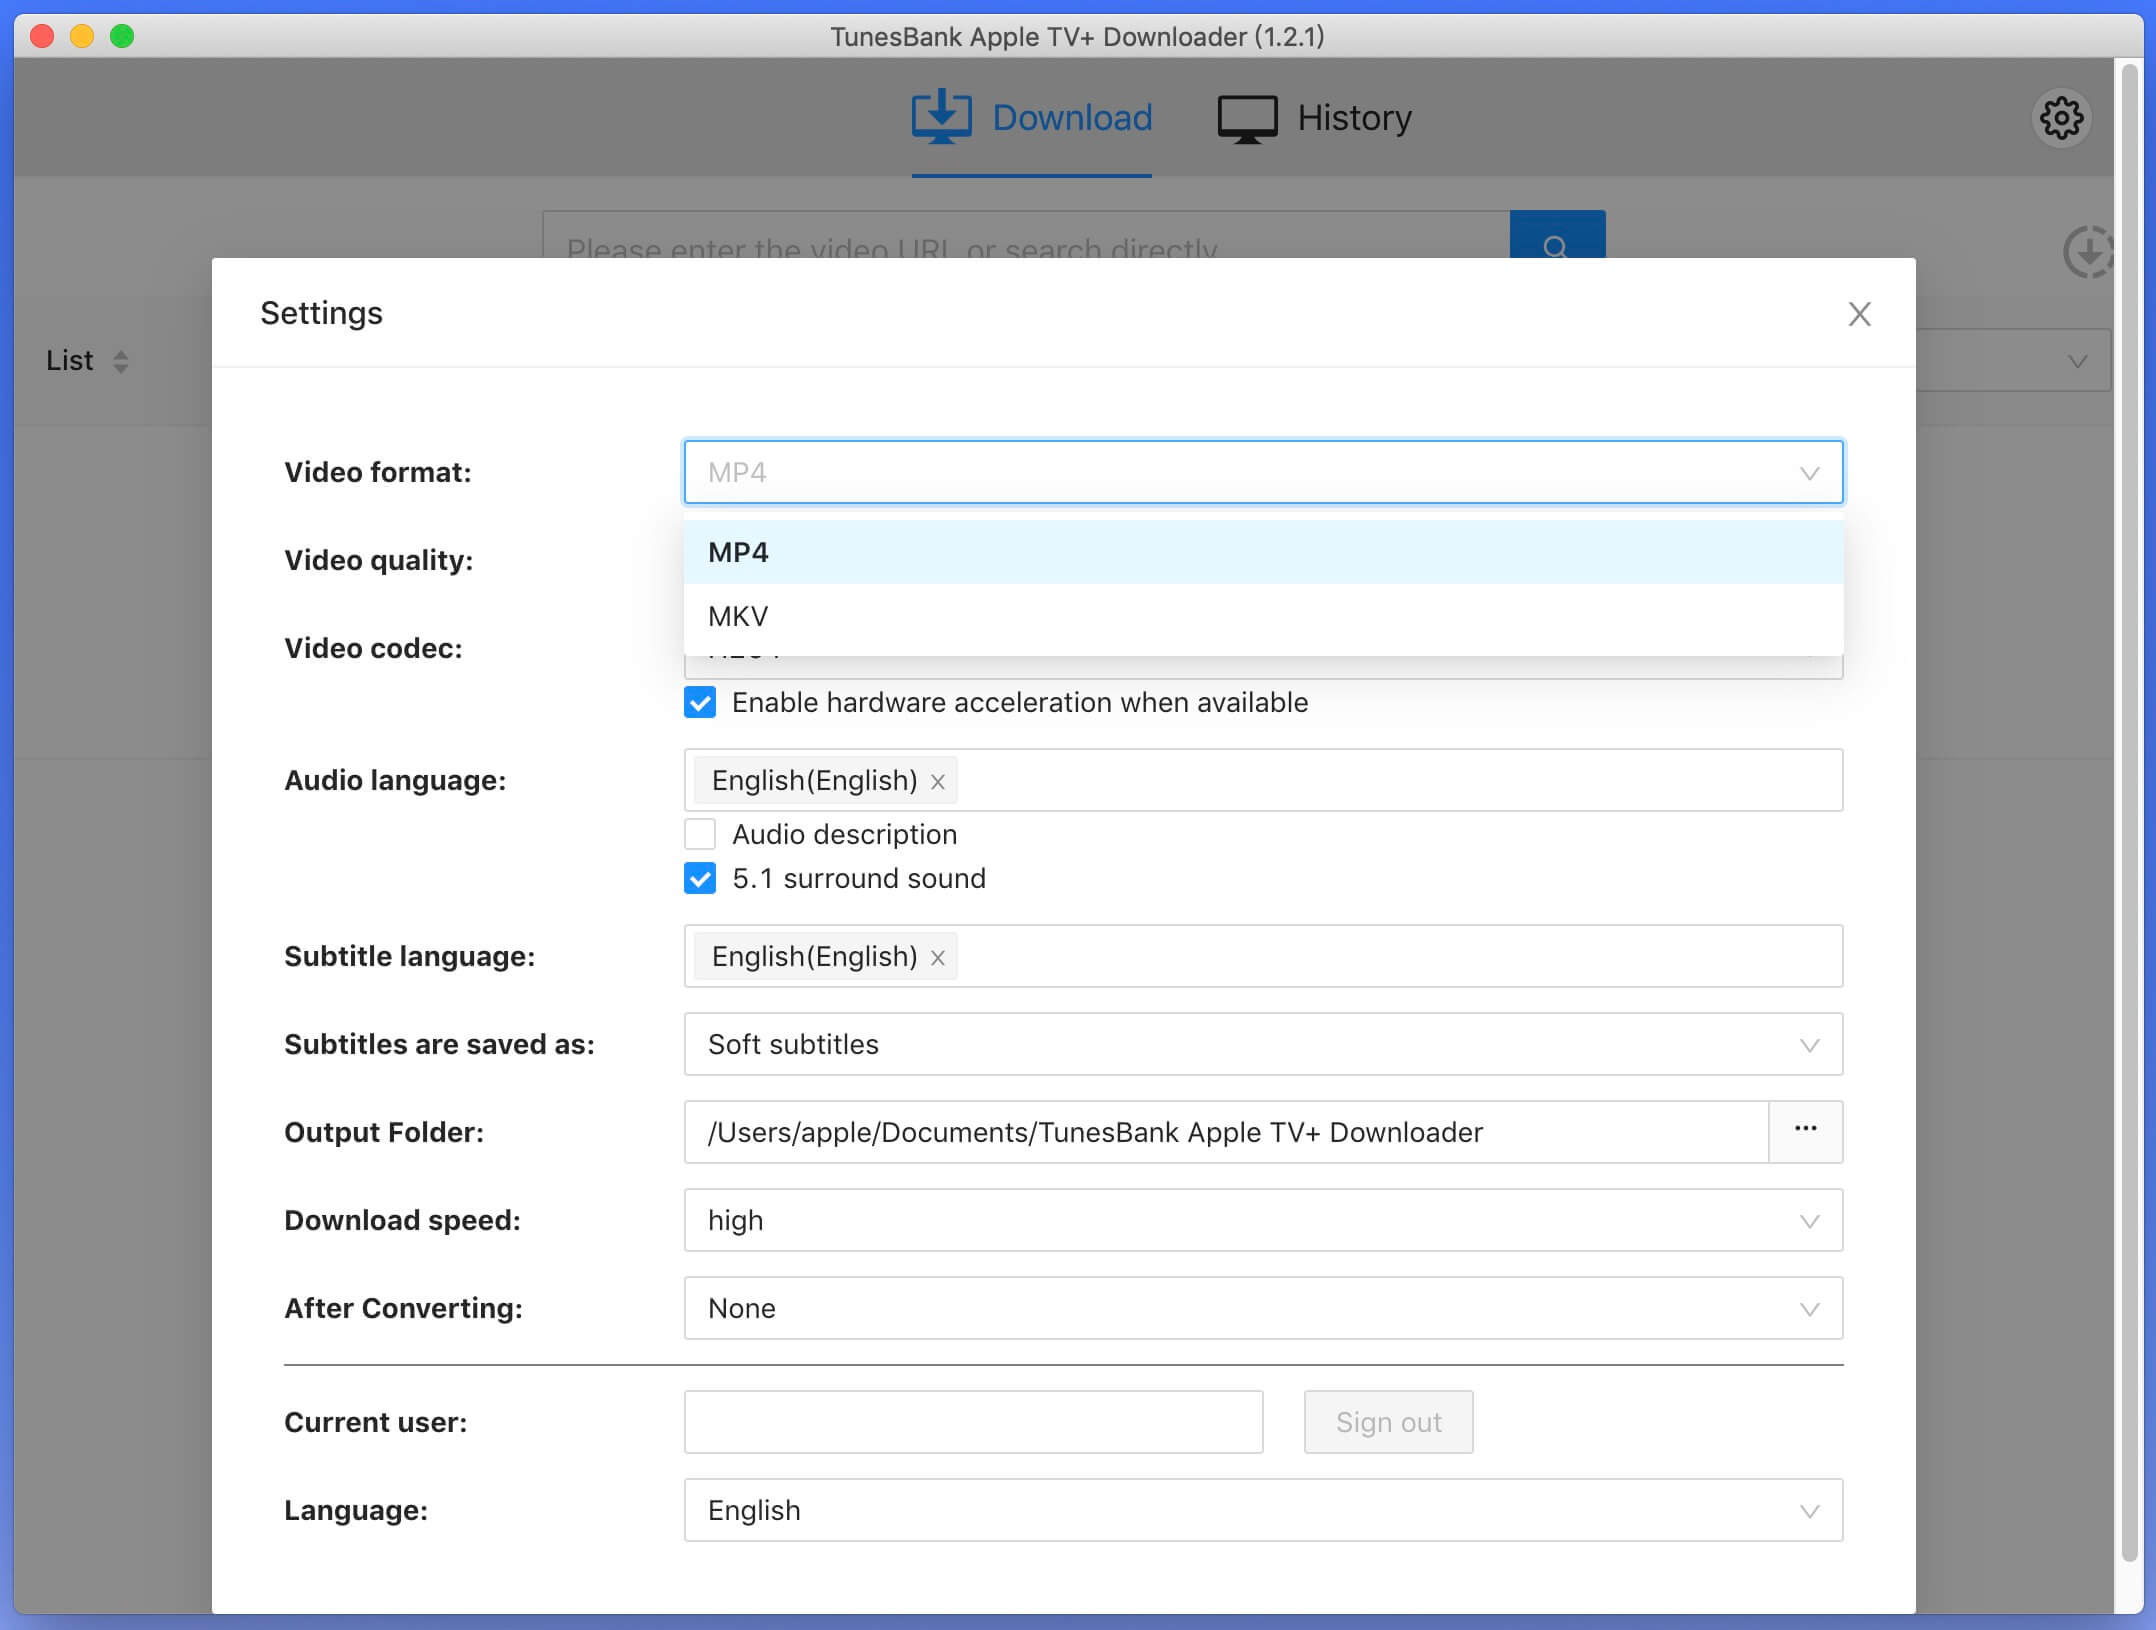Expand the Download speed dropdown
The width and height of the screenshot is (2156, 1630).
(1260, 1219)
